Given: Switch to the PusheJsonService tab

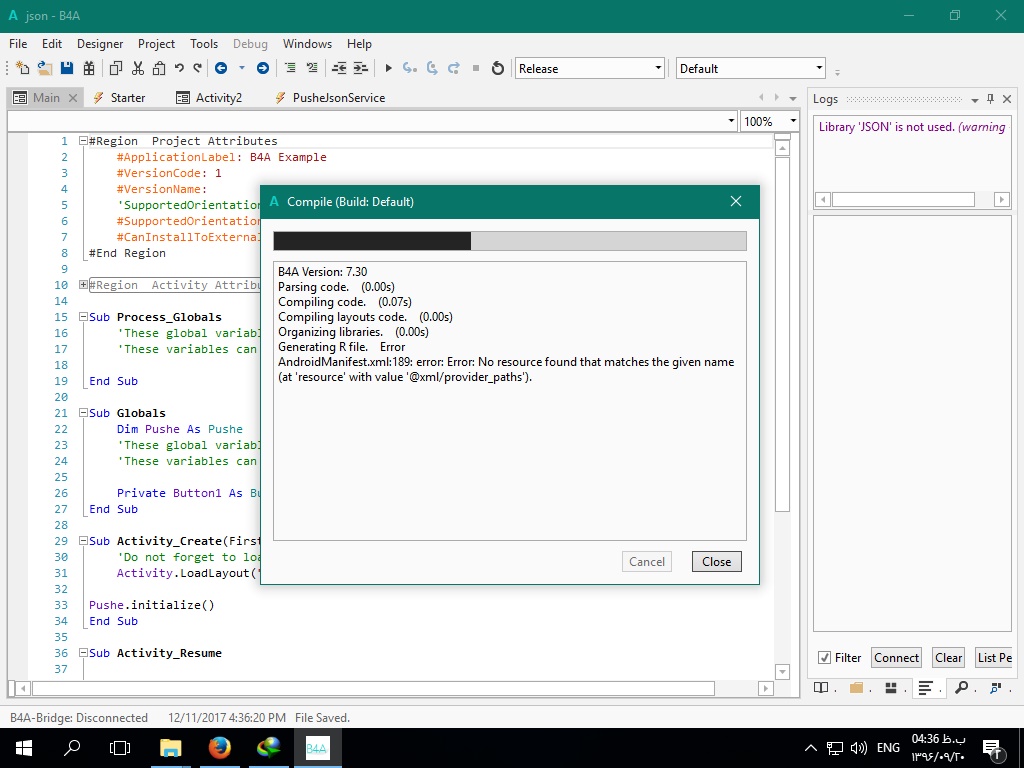Looking at the screenshot, I should (x=338, y=98).
